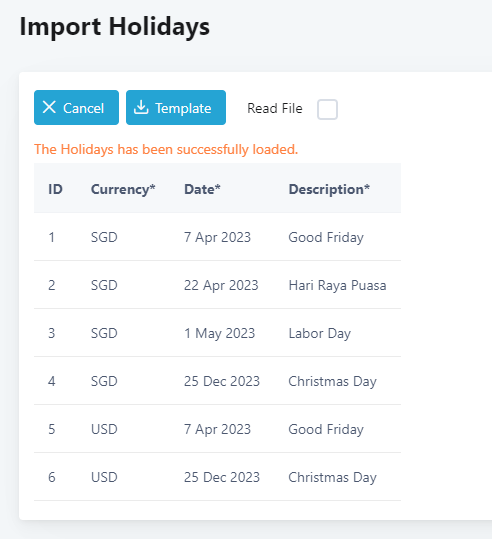This screenshot has height=539, width=492.
Task: Click the 1 May 2023 date cell
Action: tap(220, 333)
